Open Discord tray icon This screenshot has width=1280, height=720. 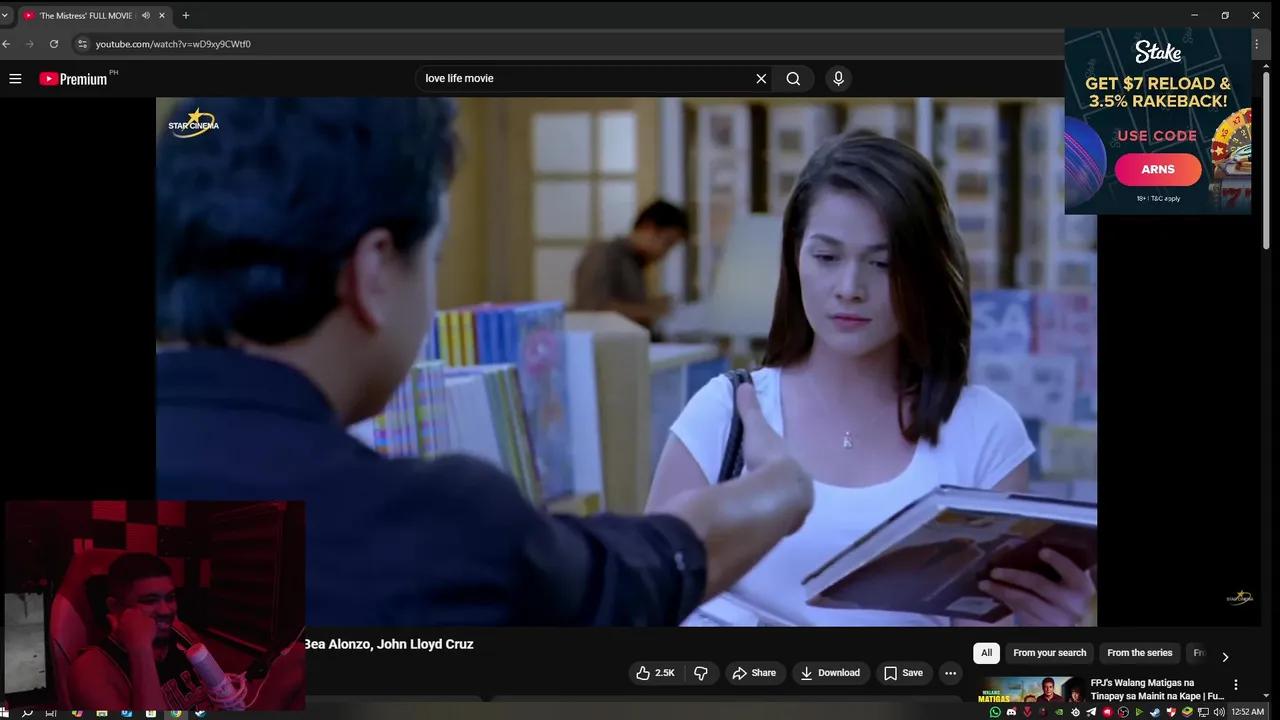click(1012, 712)
